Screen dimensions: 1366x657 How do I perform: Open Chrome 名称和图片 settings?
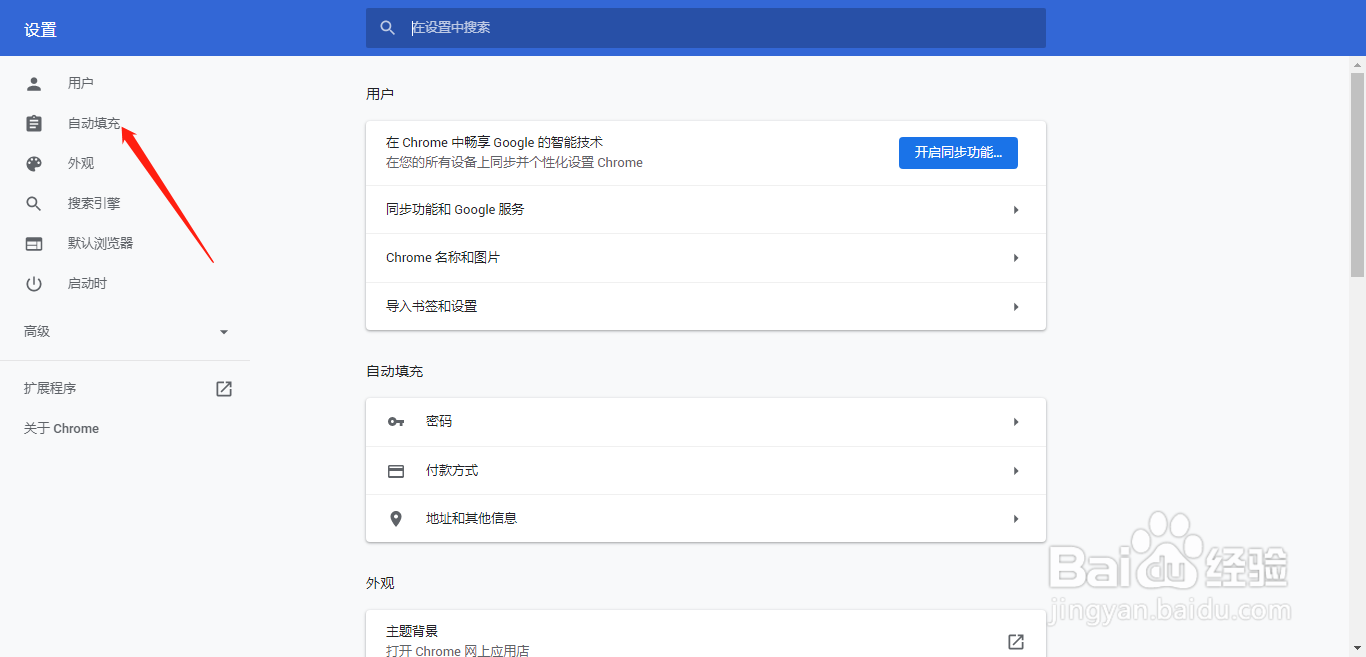705,257
